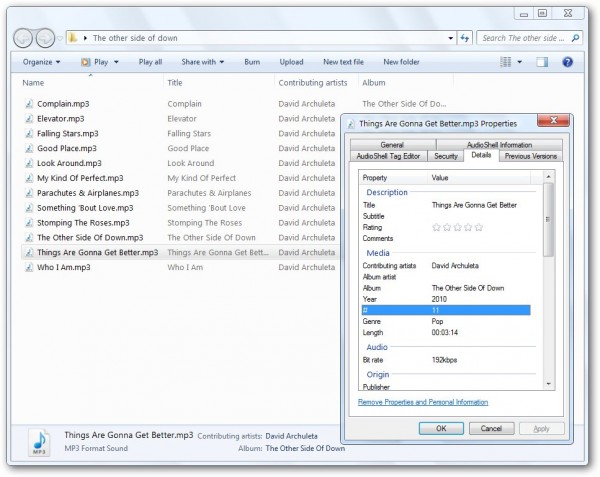The height and width of the screenshot is (477, 600).
Task: Click the folder icon in address bar
Action: tap(73, 37)
